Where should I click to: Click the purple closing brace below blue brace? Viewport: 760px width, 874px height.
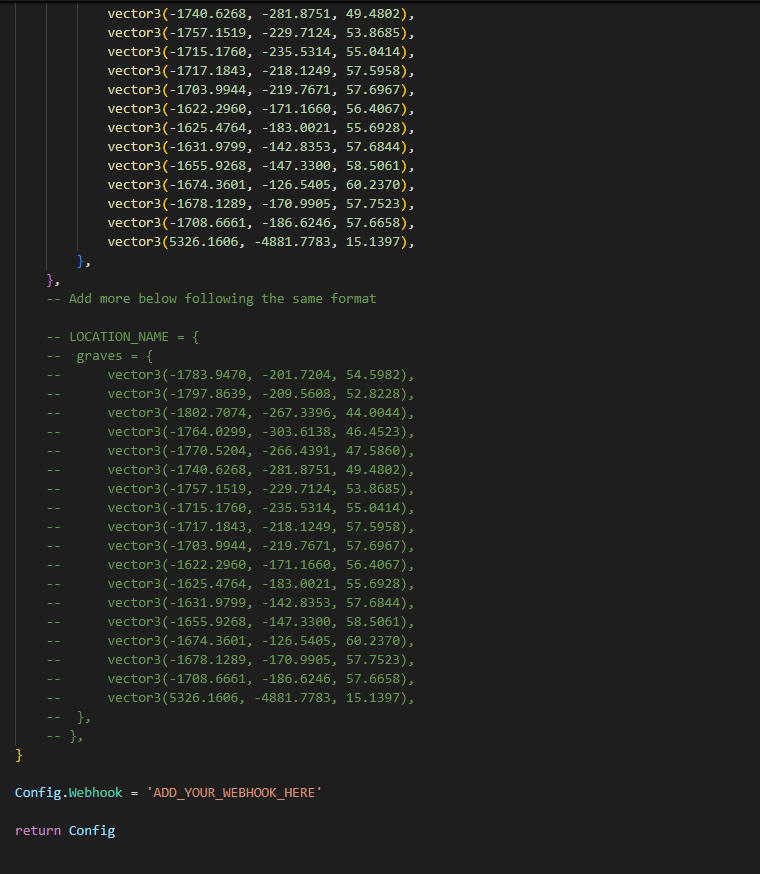[50, 280]
